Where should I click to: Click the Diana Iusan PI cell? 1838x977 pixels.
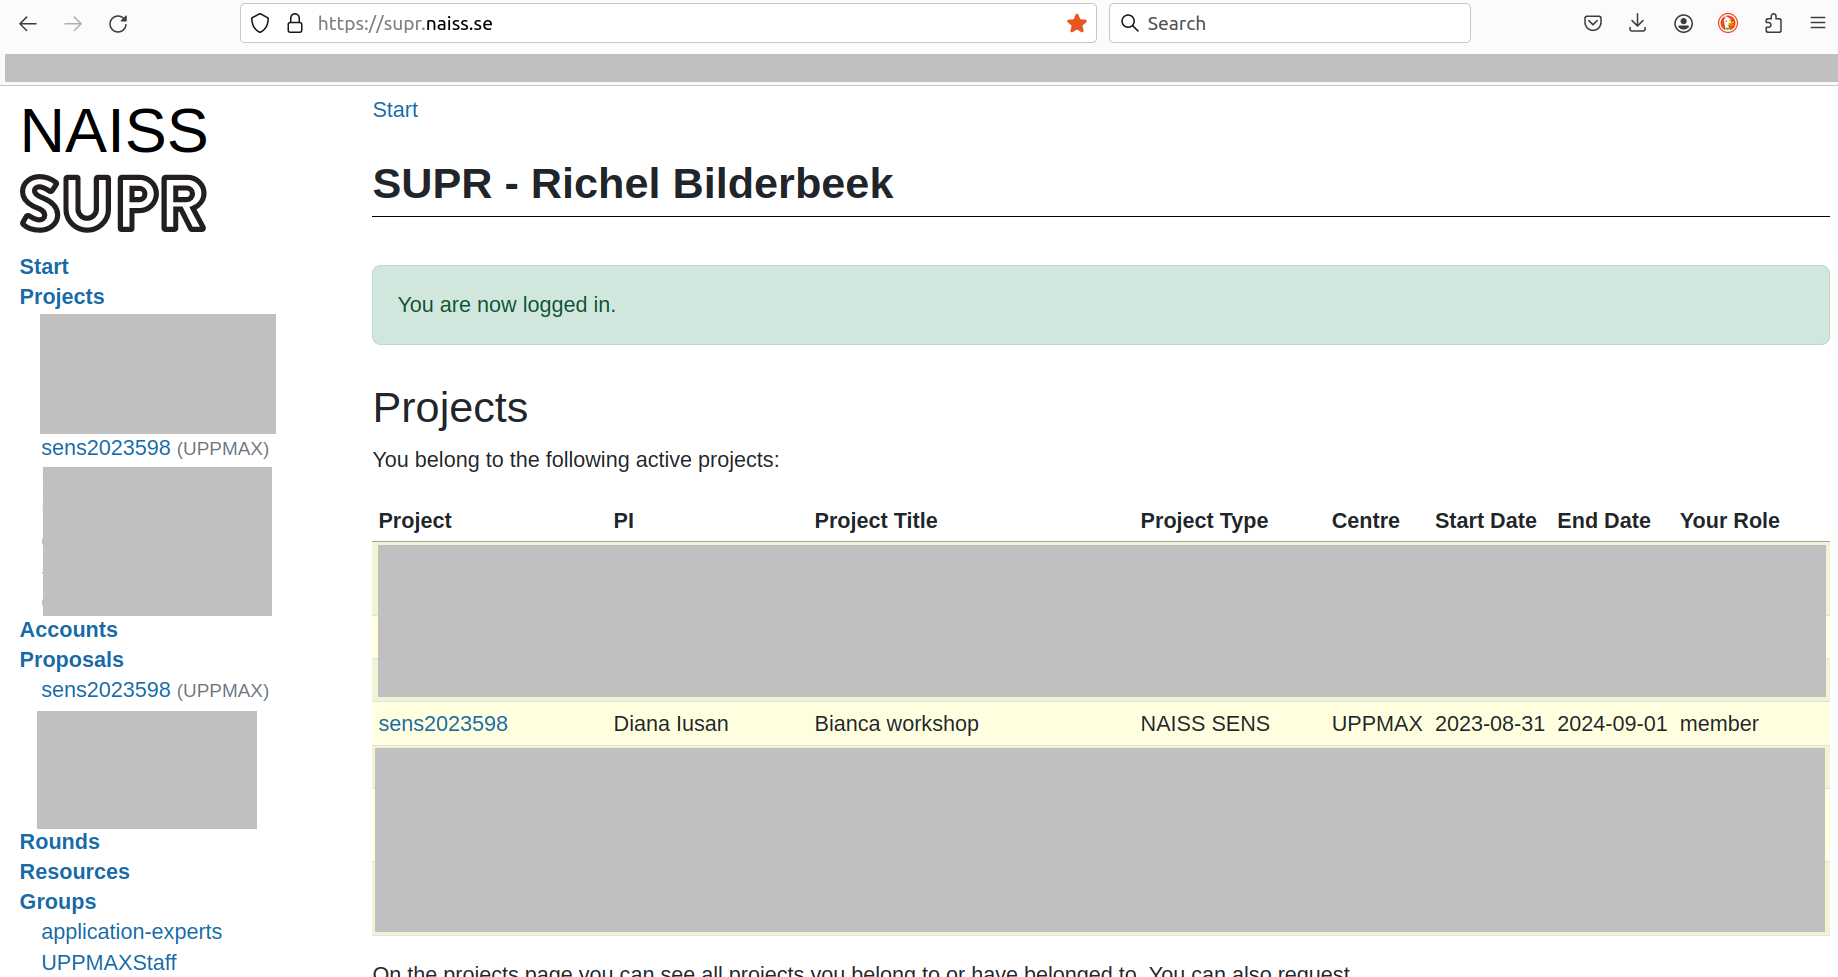tap(671, 724)
